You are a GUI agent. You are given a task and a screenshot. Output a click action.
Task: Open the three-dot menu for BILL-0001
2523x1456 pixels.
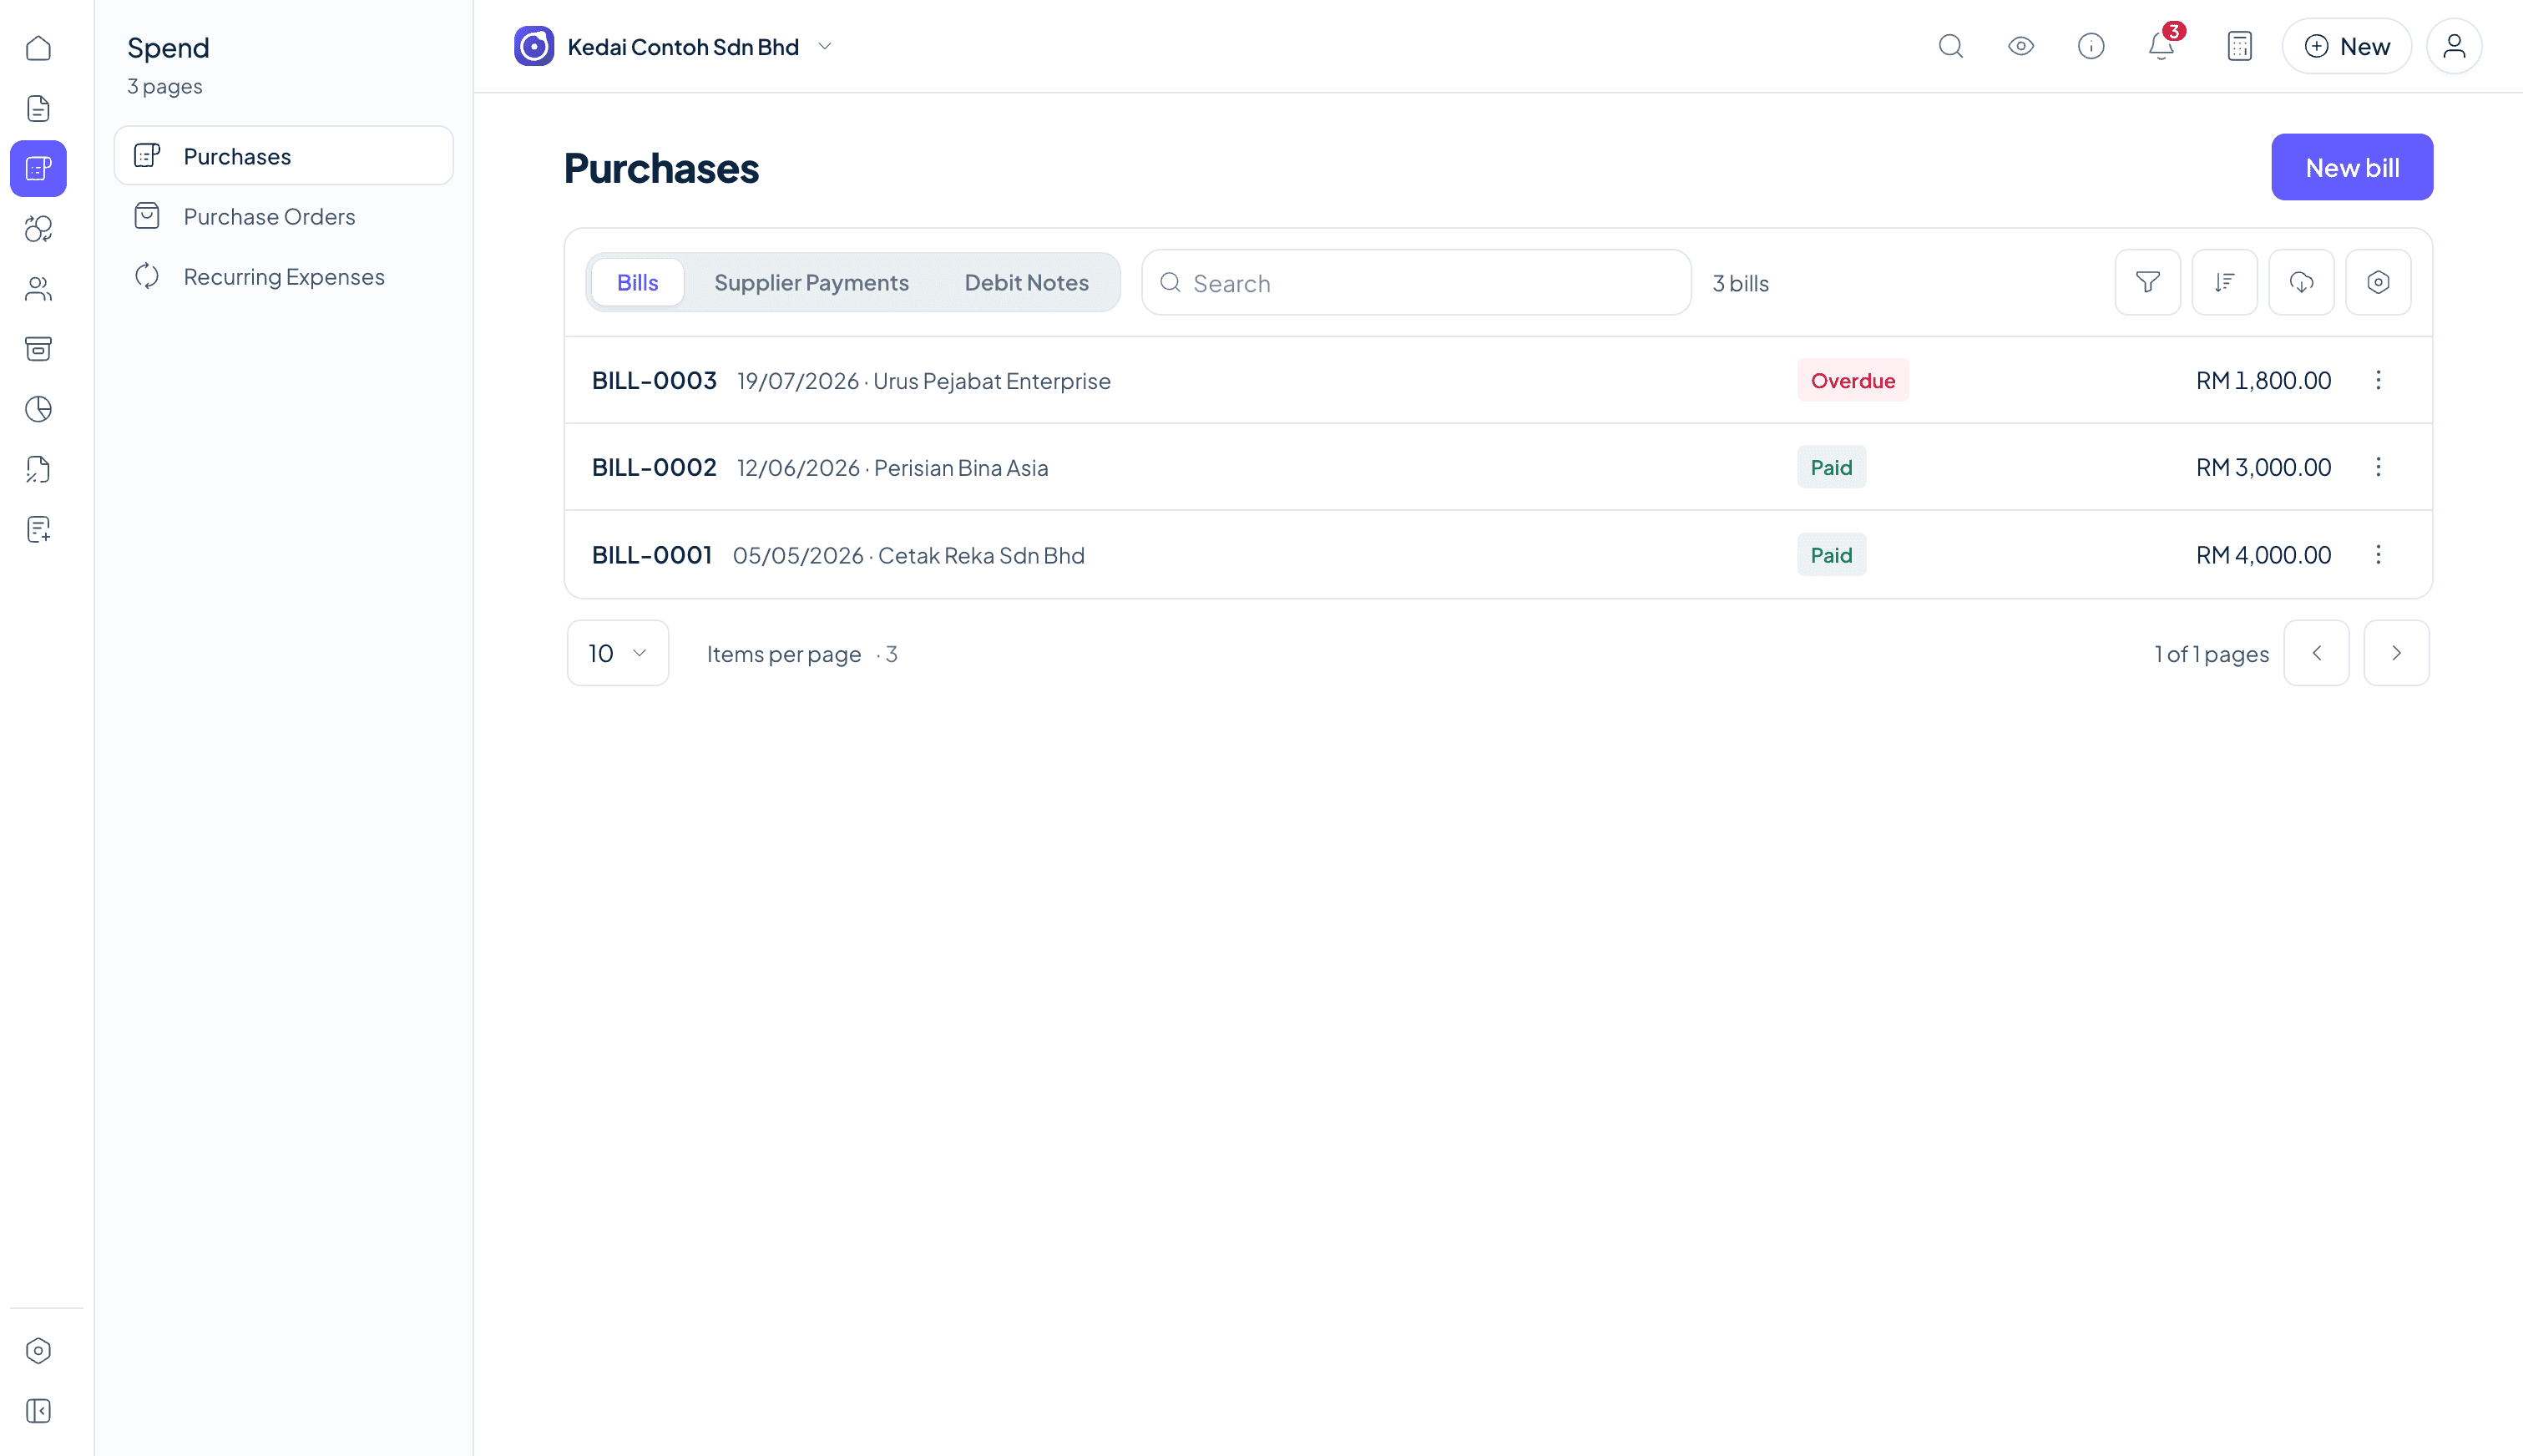[x=2379, y=554]
